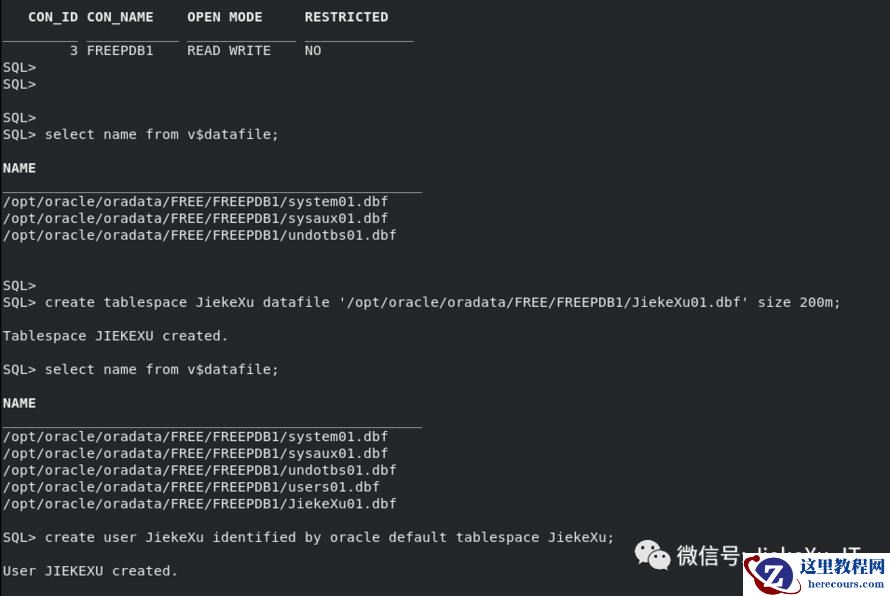Click the CON_NAME column header
The width and height of the screenshot is (890, 596).
tap(120, 17)
